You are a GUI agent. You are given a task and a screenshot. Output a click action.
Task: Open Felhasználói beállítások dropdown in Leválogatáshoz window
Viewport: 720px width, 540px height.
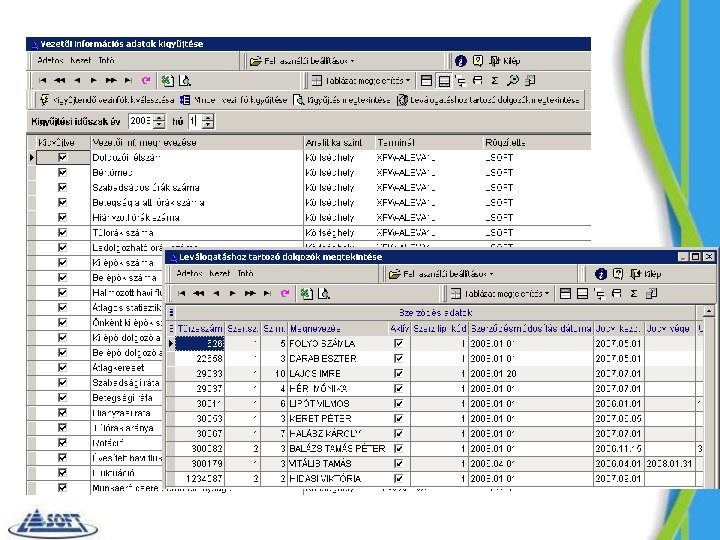(x=441, y=274)
